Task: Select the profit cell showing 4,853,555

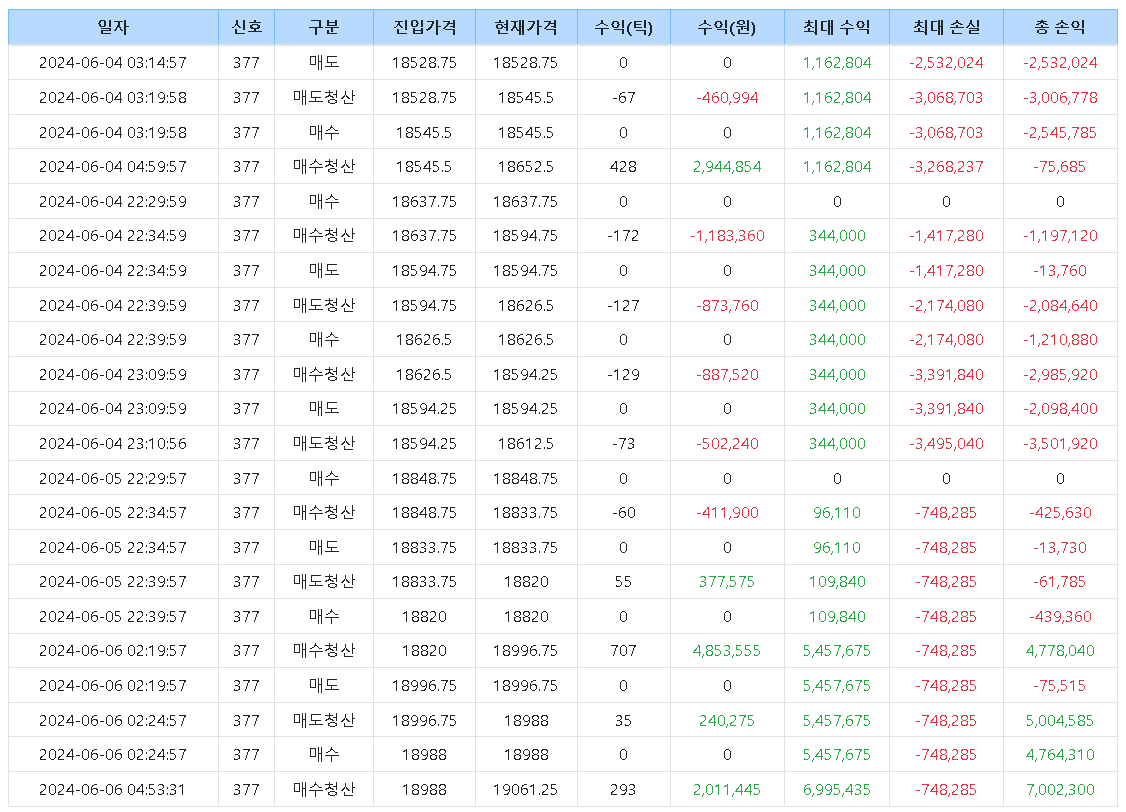Action: coord(727,651)
